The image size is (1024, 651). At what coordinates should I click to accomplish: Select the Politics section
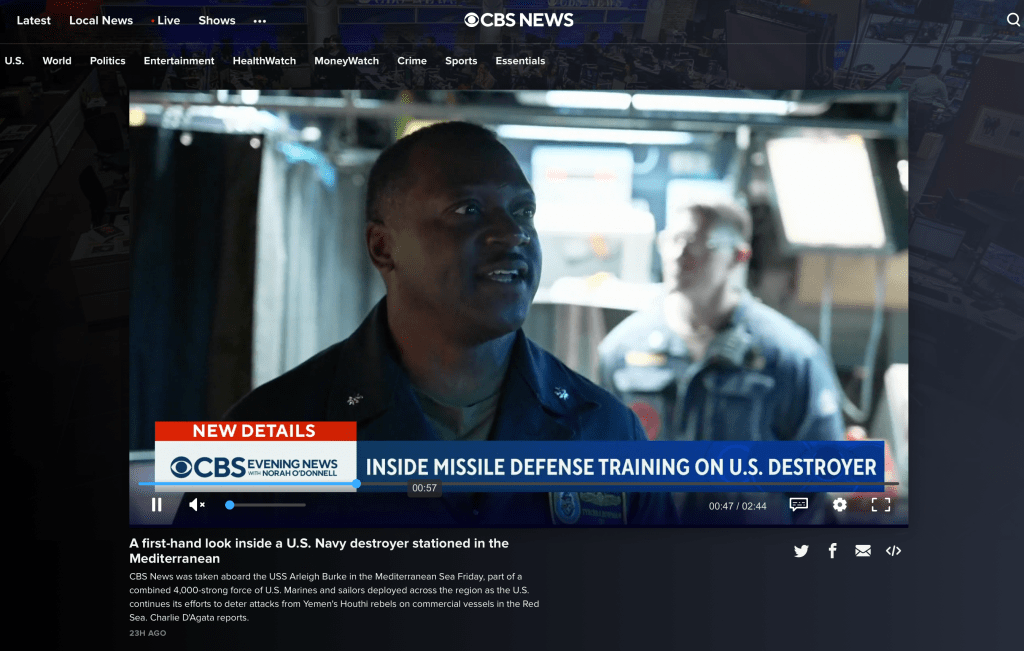pos(108,61)
